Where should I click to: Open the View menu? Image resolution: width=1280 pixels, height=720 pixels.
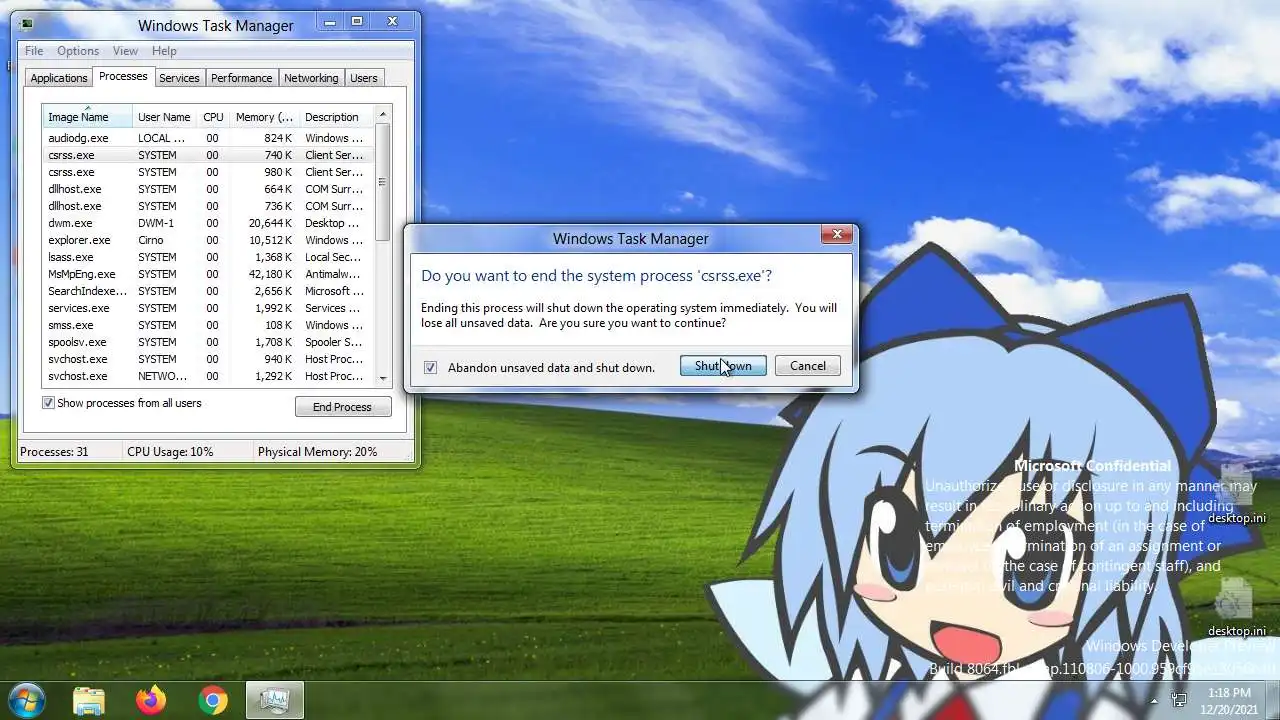[x=125, y=51]
